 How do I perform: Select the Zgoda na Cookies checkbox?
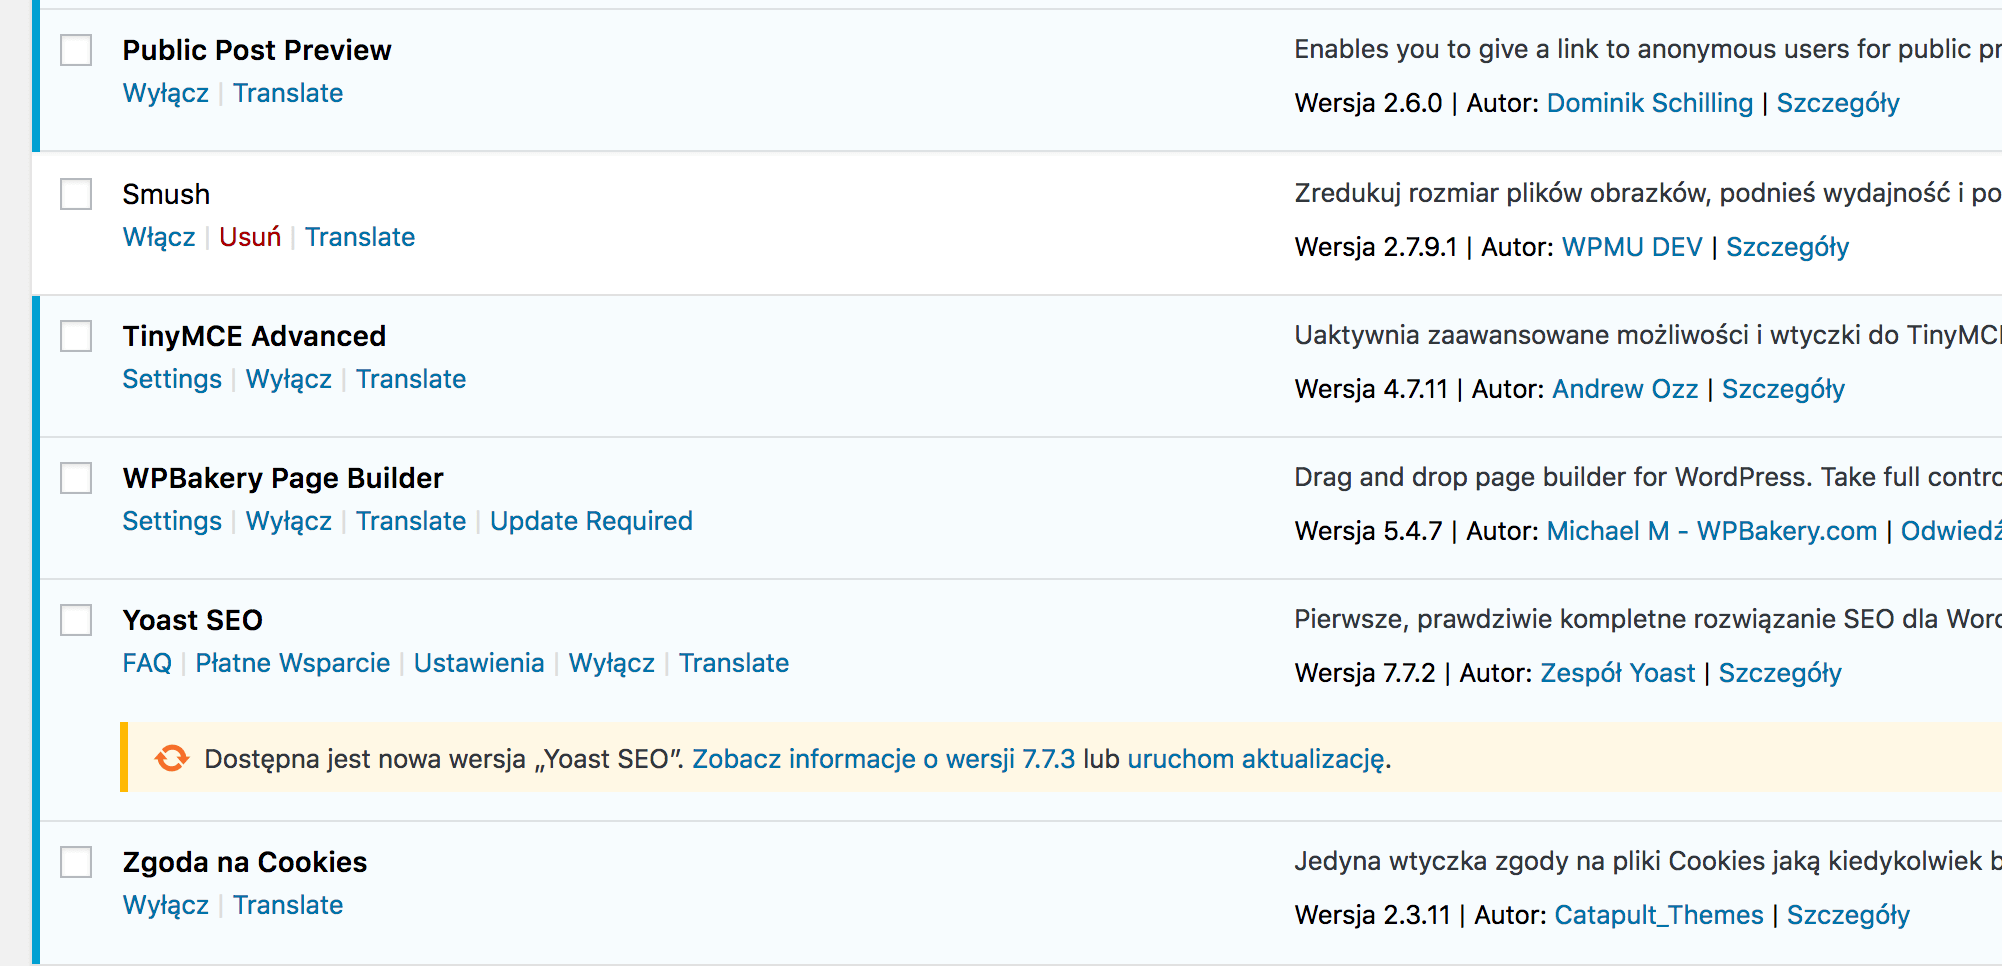76,862
